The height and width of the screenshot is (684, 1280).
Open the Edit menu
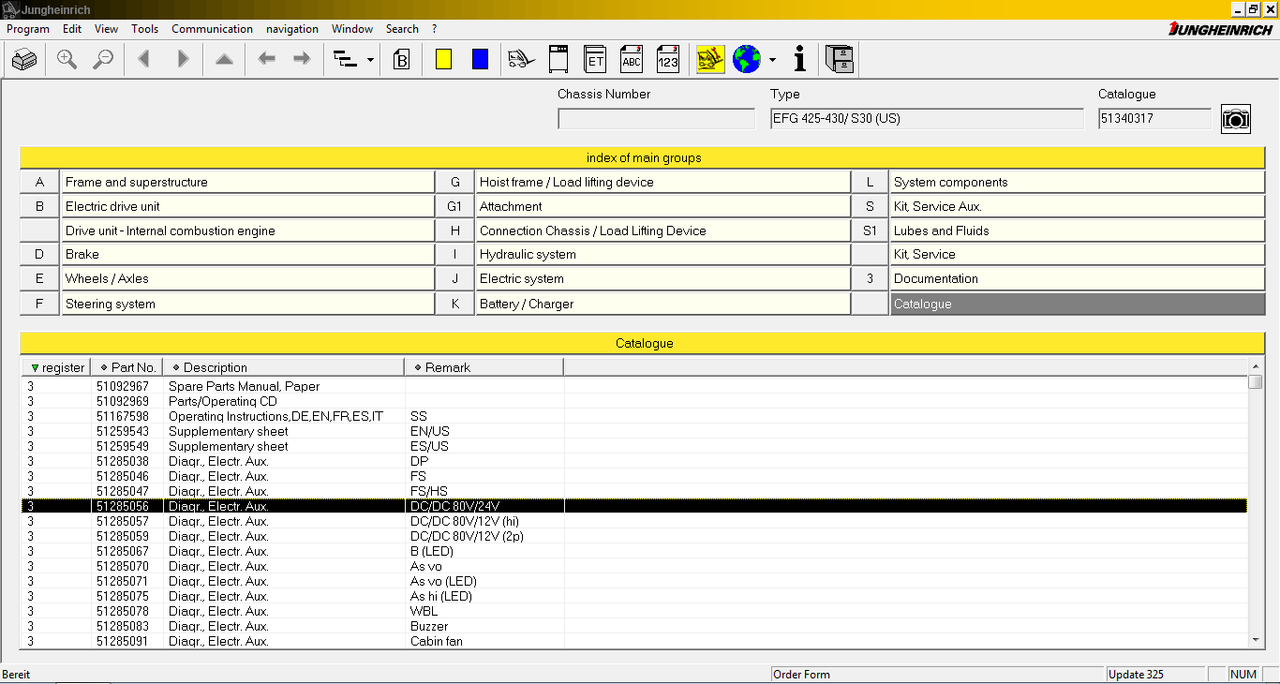click(x=72, y=29)
